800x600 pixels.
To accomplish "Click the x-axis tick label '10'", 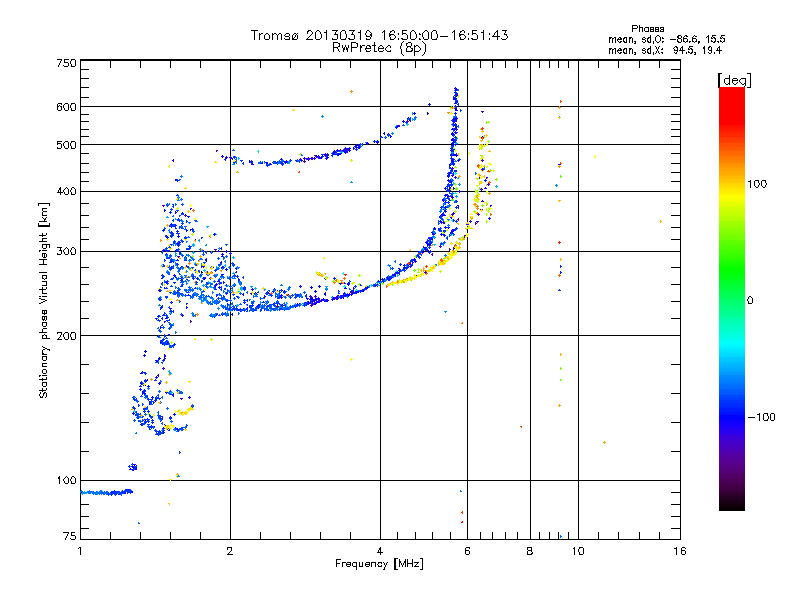I will (578, 551).
